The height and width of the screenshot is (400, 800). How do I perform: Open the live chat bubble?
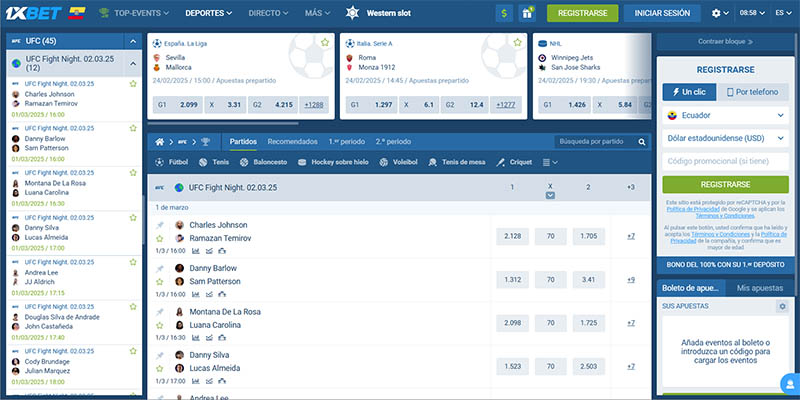(791, 384)
